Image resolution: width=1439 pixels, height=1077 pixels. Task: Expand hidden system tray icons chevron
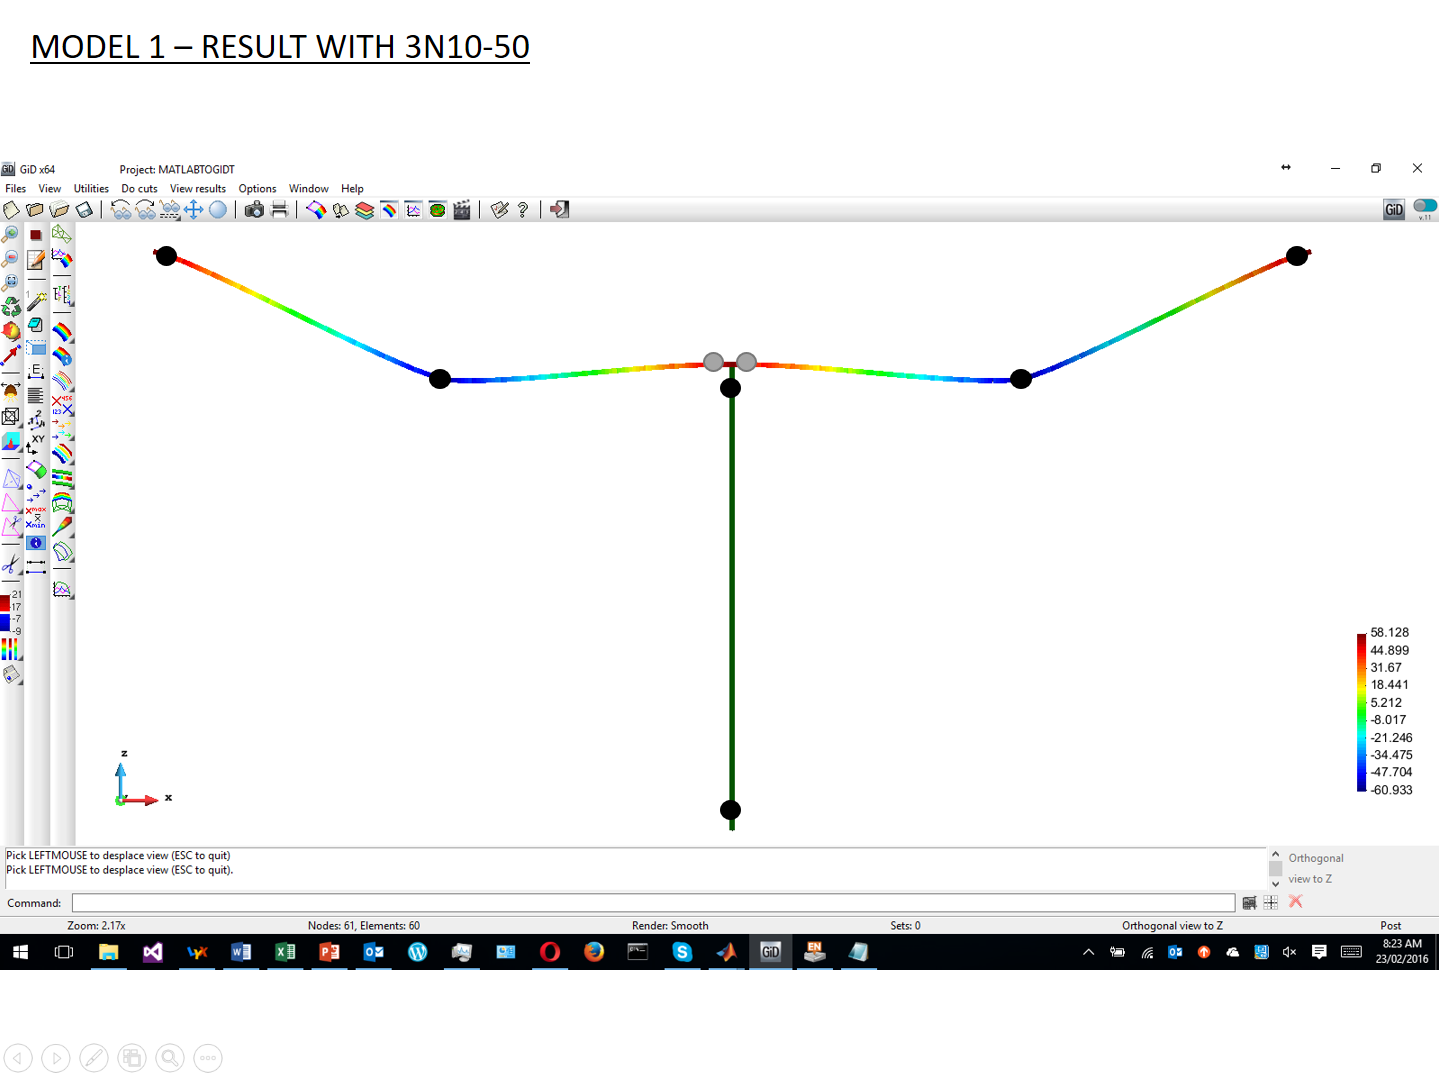pyautogui.click(x=1088, y=952)
